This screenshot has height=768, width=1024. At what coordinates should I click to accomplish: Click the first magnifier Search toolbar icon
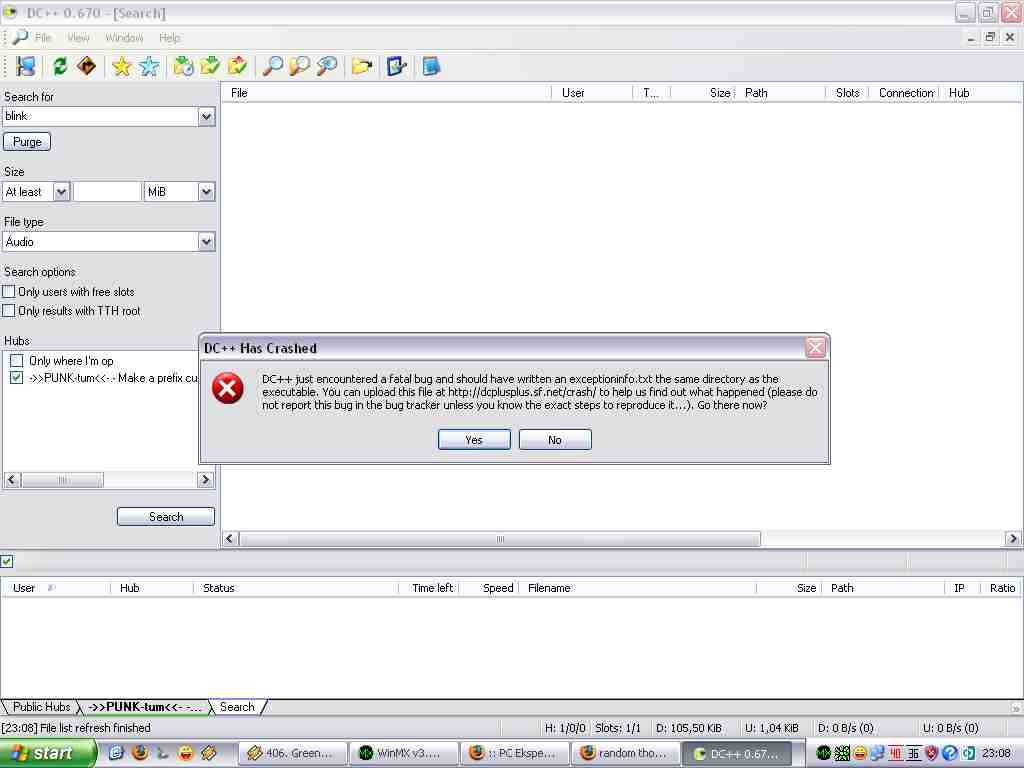pyautogui.click(x=272, y=66)
